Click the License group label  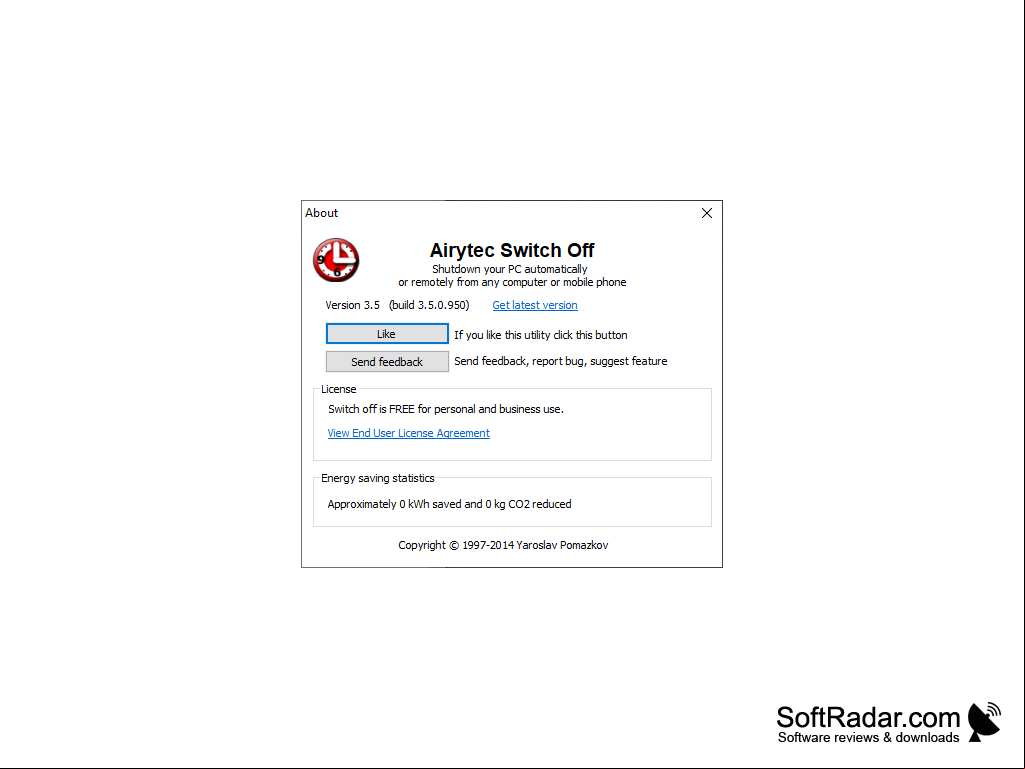point(339,389)
